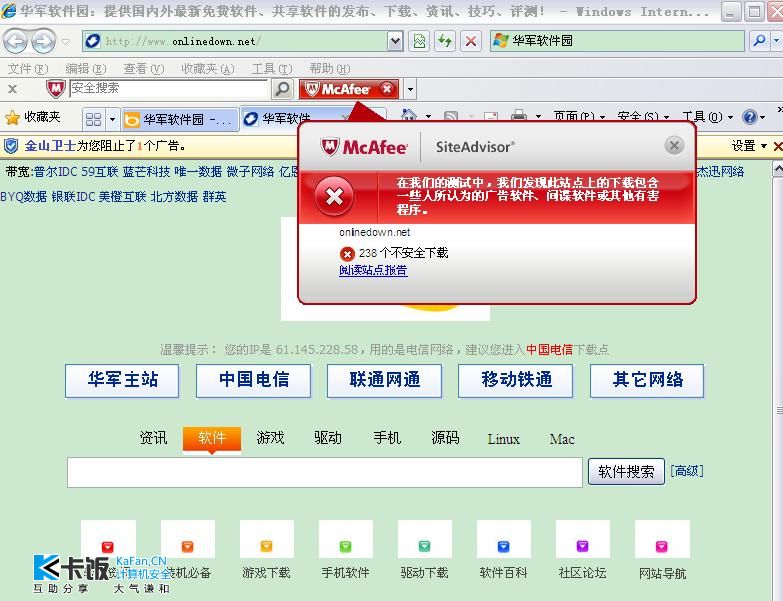Open the 工具(T) menu
Image resolution: width=783 pixels, height=601 pixels.
[272, 68]
